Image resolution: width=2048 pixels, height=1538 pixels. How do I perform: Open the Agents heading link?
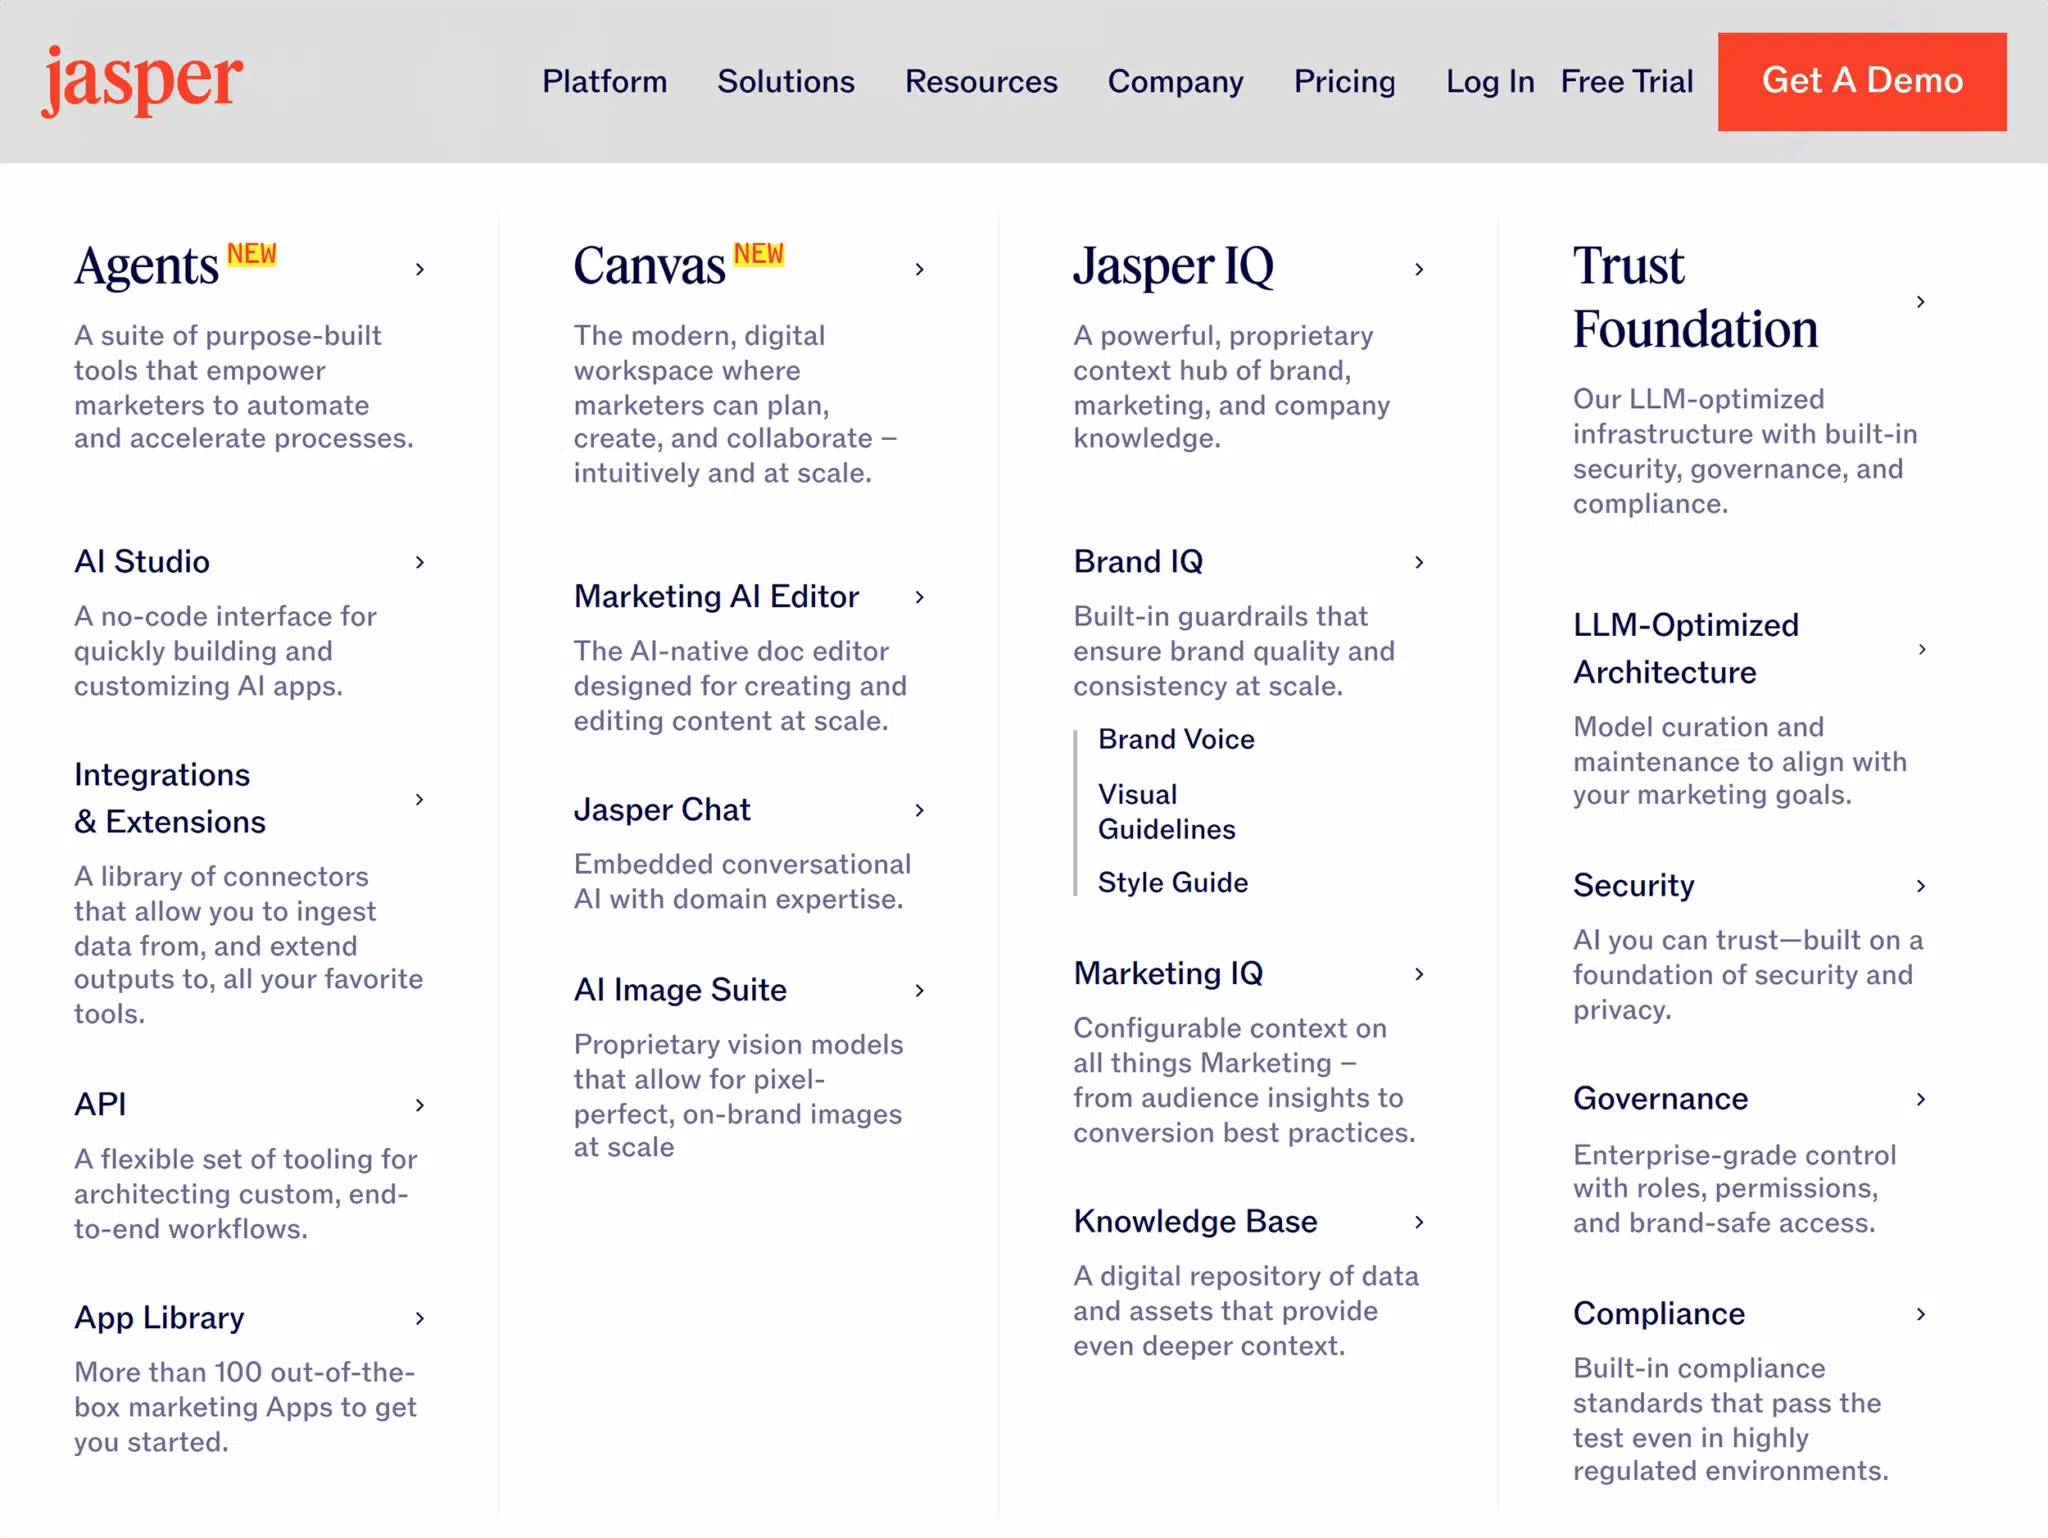click(x=147, y=267)
